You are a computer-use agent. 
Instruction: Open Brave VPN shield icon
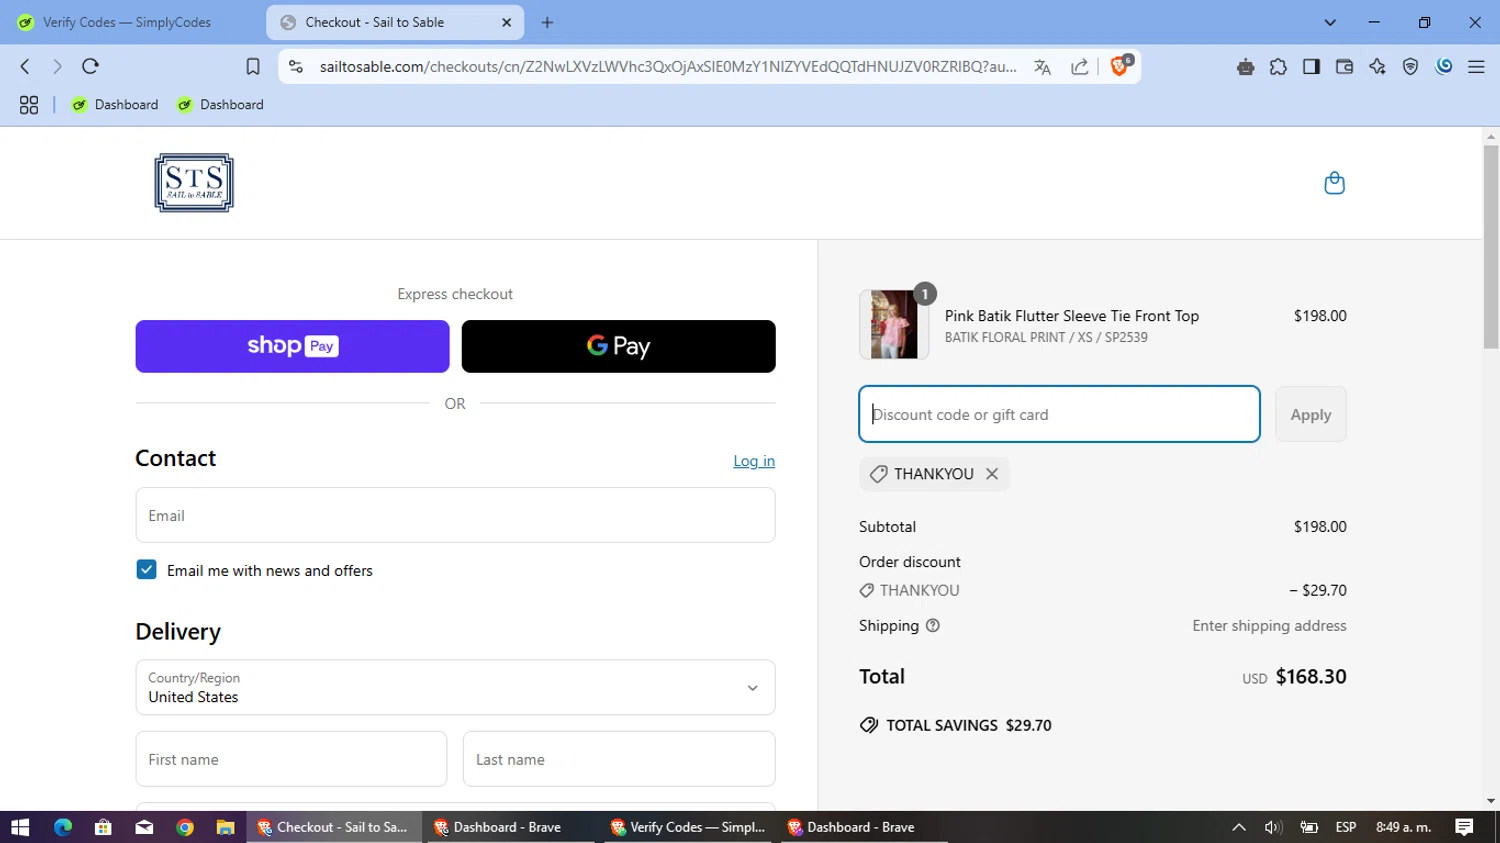point(1410,67)
